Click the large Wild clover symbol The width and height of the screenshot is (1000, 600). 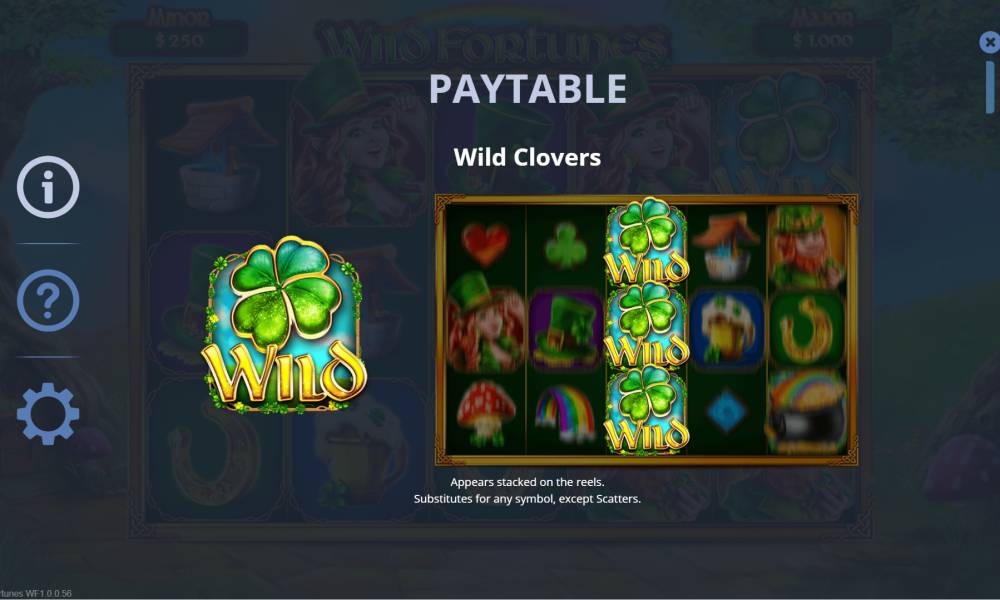tap(284, 324)
